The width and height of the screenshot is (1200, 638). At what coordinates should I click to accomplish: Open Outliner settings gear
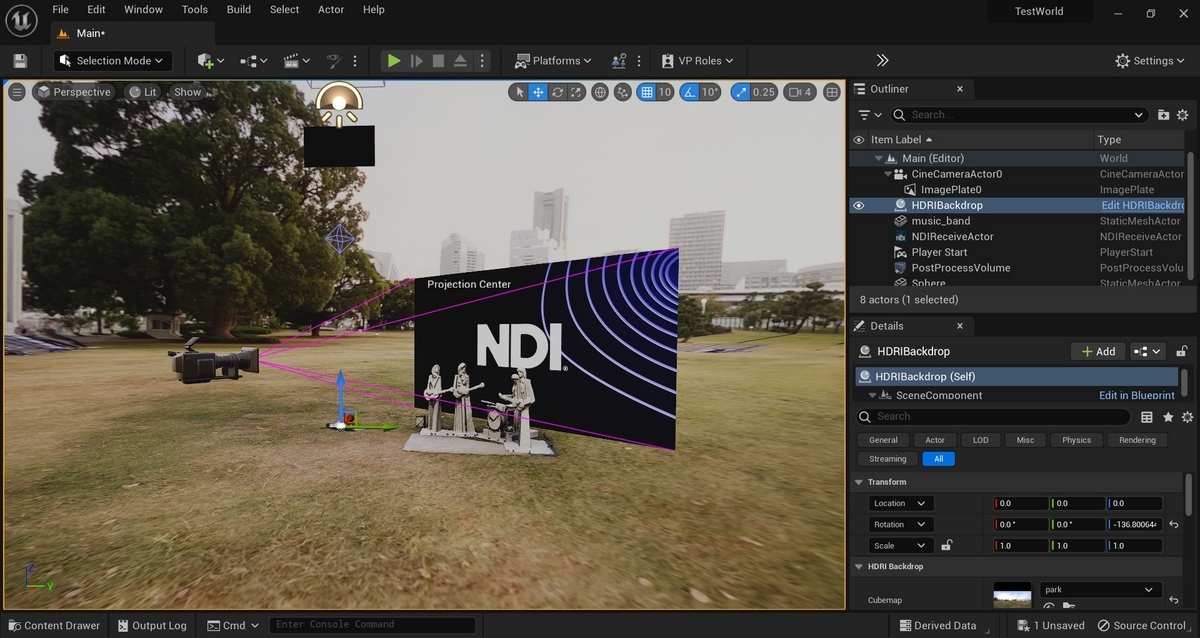coord(1183,115)
